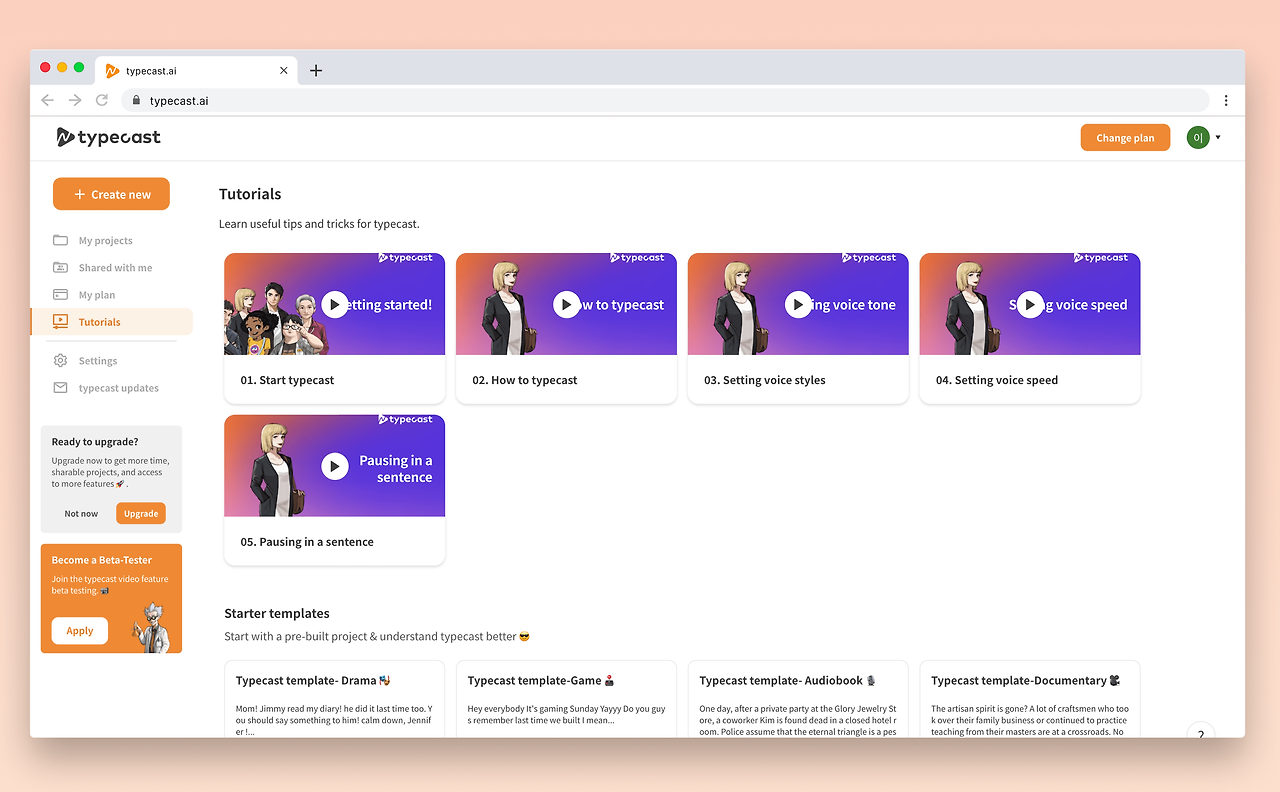1280x792 pixels.
Task: Play the Pausing in a sentence video
Action: click(335, 466)
